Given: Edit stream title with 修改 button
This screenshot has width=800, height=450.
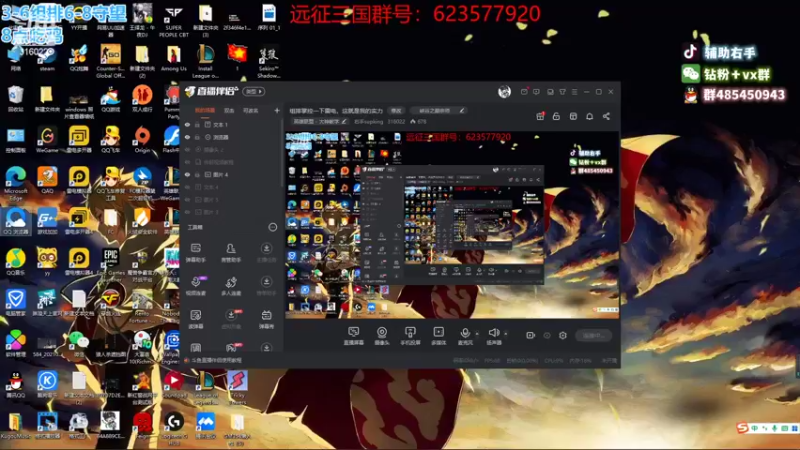Looking at the screenshot, I should click(x=396, y=111).
